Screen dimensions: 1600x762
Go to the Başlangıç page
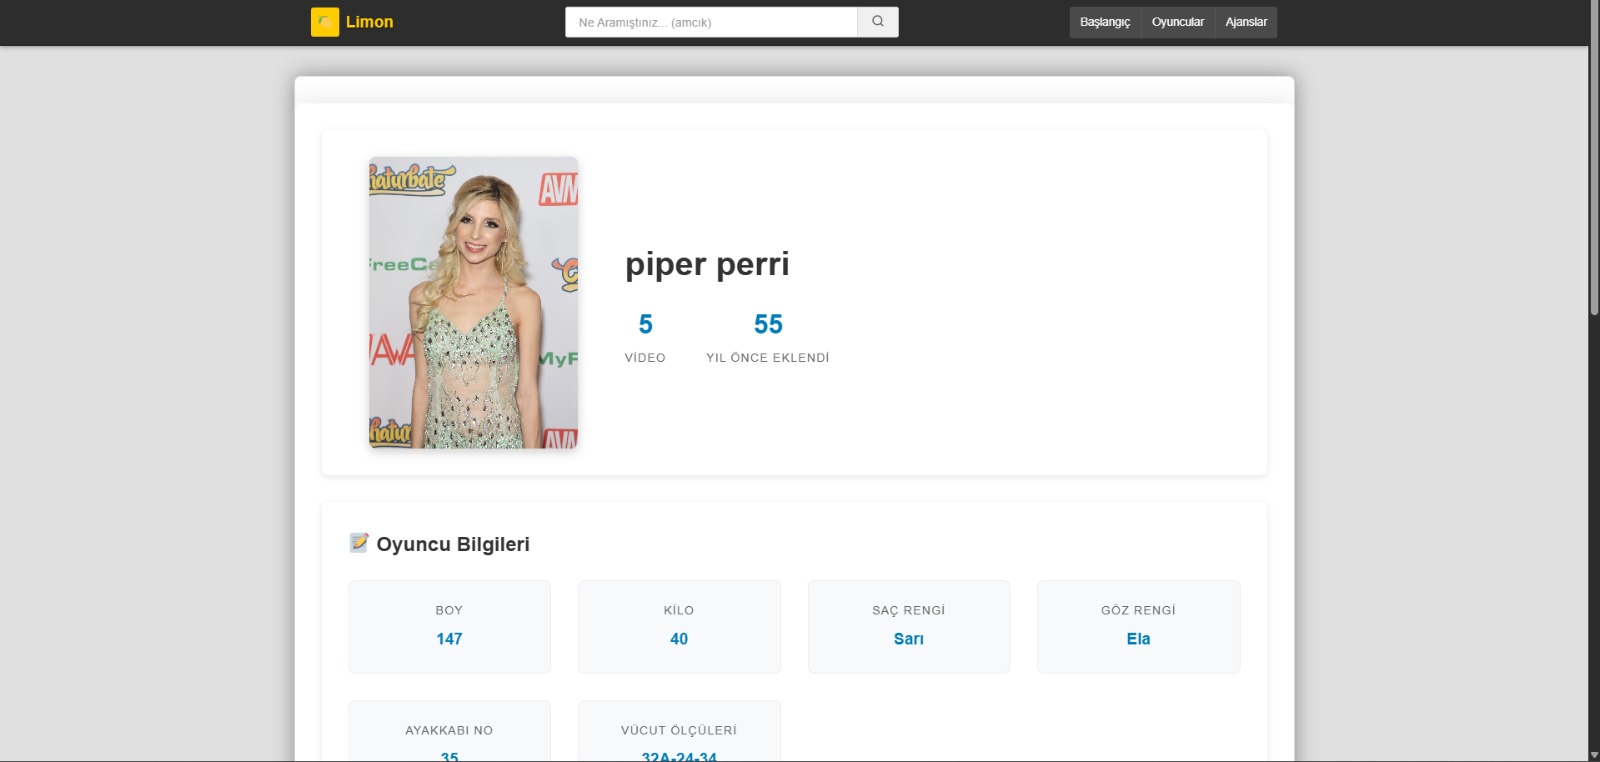click(1104, 22)
